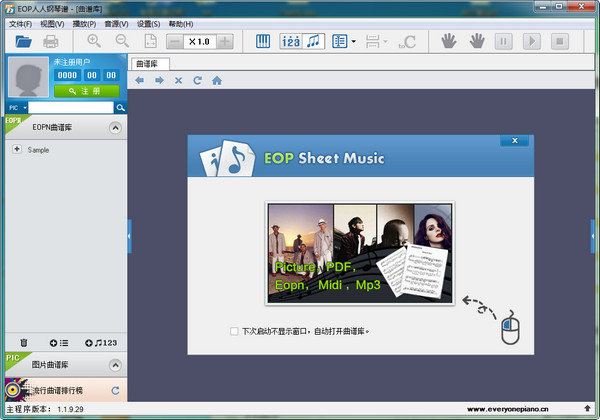Image resolution: width=600 pixels, height=420 pixels.
Task: Click the printer icon to print
Action: pyautogui.click(x=51, y=42)
